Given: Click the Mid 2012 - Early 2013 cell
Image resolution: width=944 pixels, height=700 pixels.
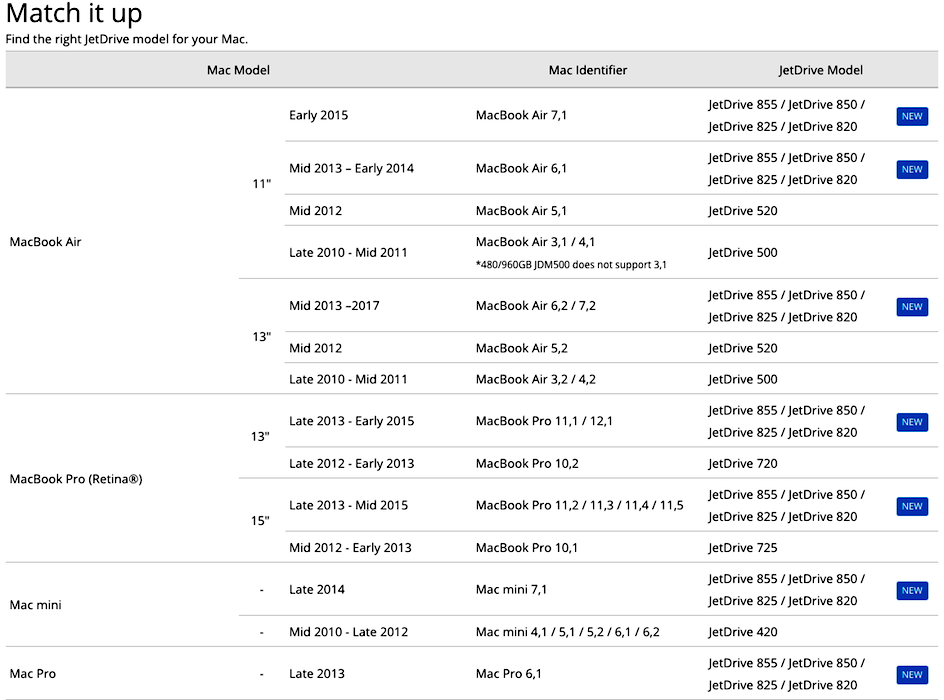Looking at the screenshot, I should tap(350, 548).
